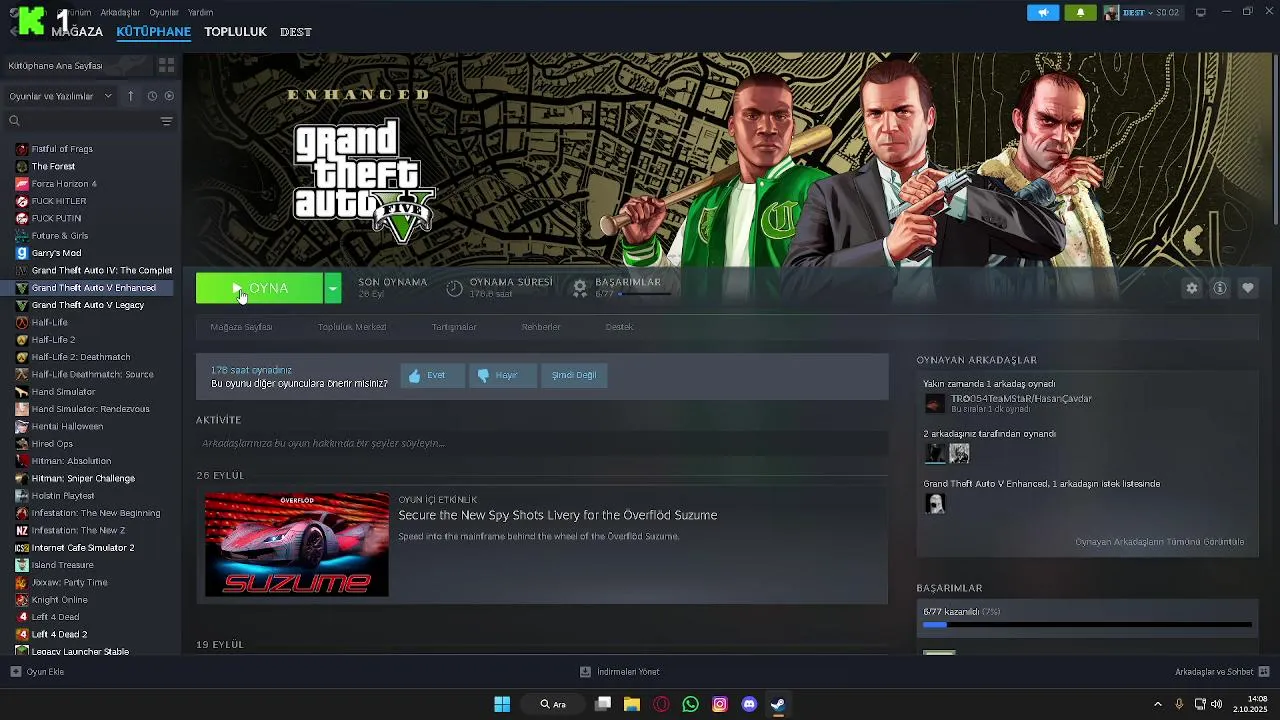Click the DEST profile avatar

(1111, 13)
